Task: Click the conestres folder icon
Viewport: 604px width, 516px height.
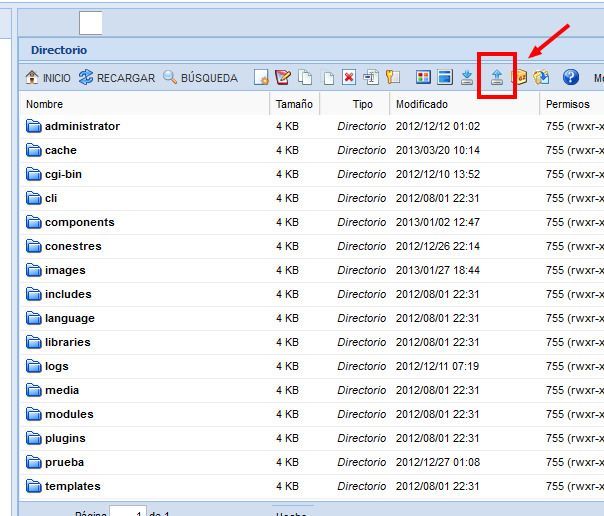Action: click(x=34, y=246)
